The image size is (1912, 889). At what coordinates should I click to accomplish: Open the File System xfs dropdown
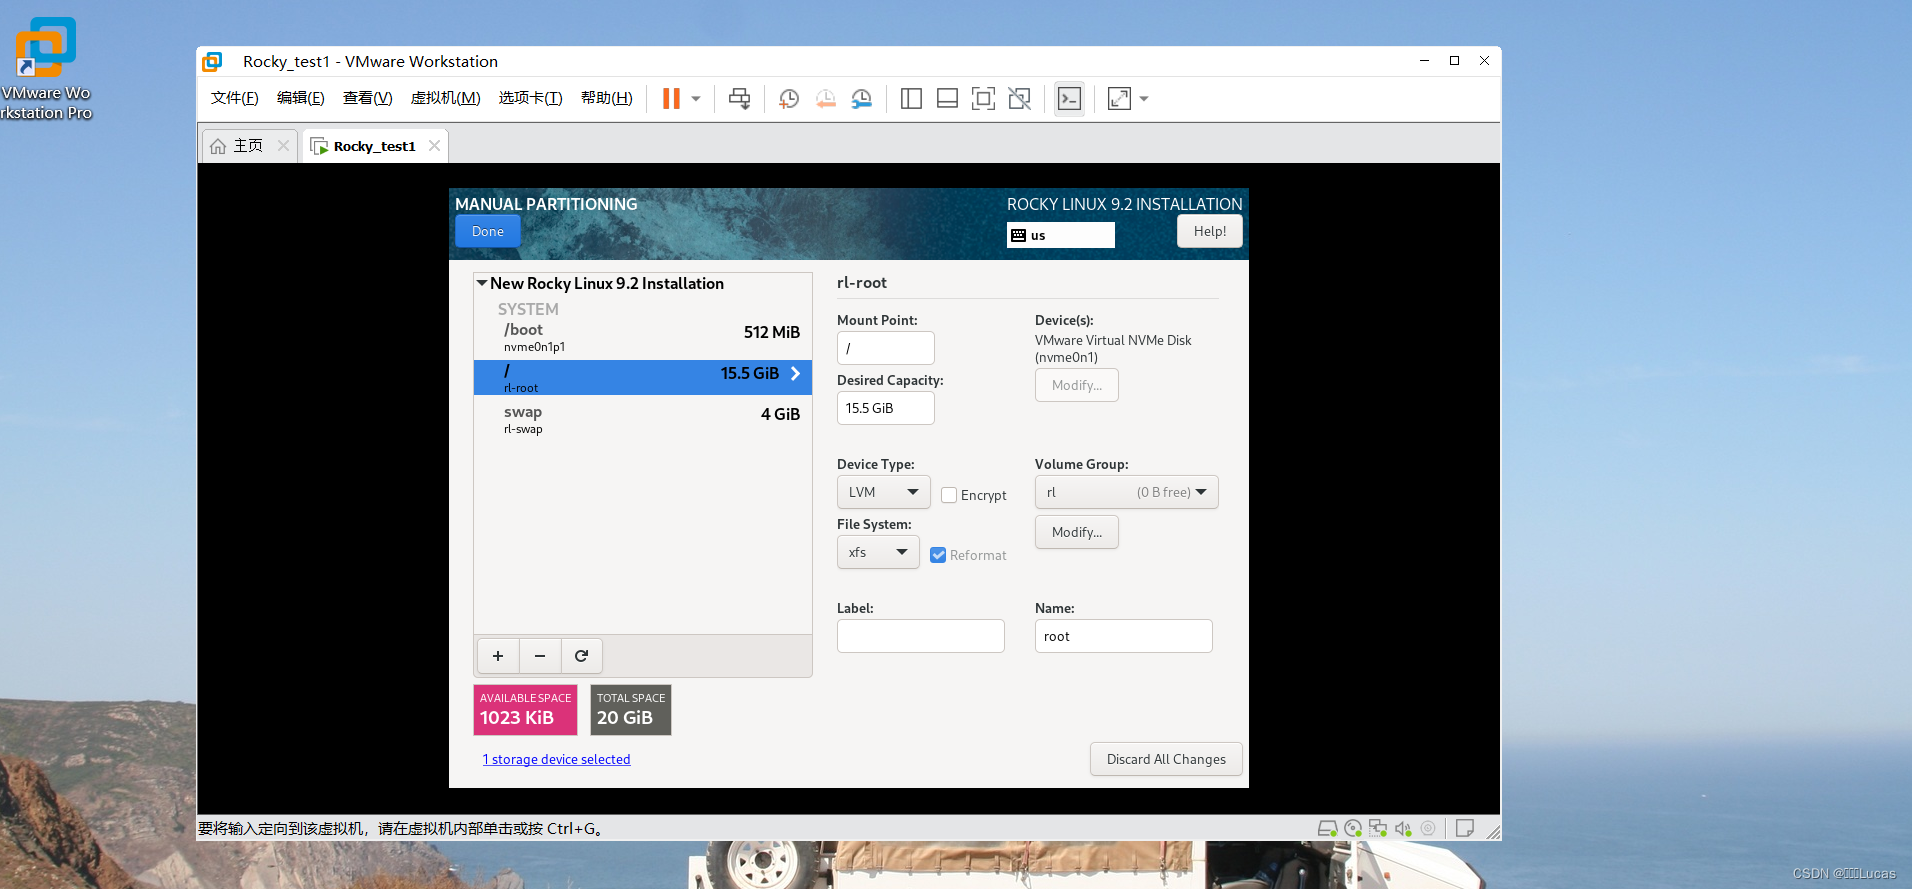click(x=878, y=552)
